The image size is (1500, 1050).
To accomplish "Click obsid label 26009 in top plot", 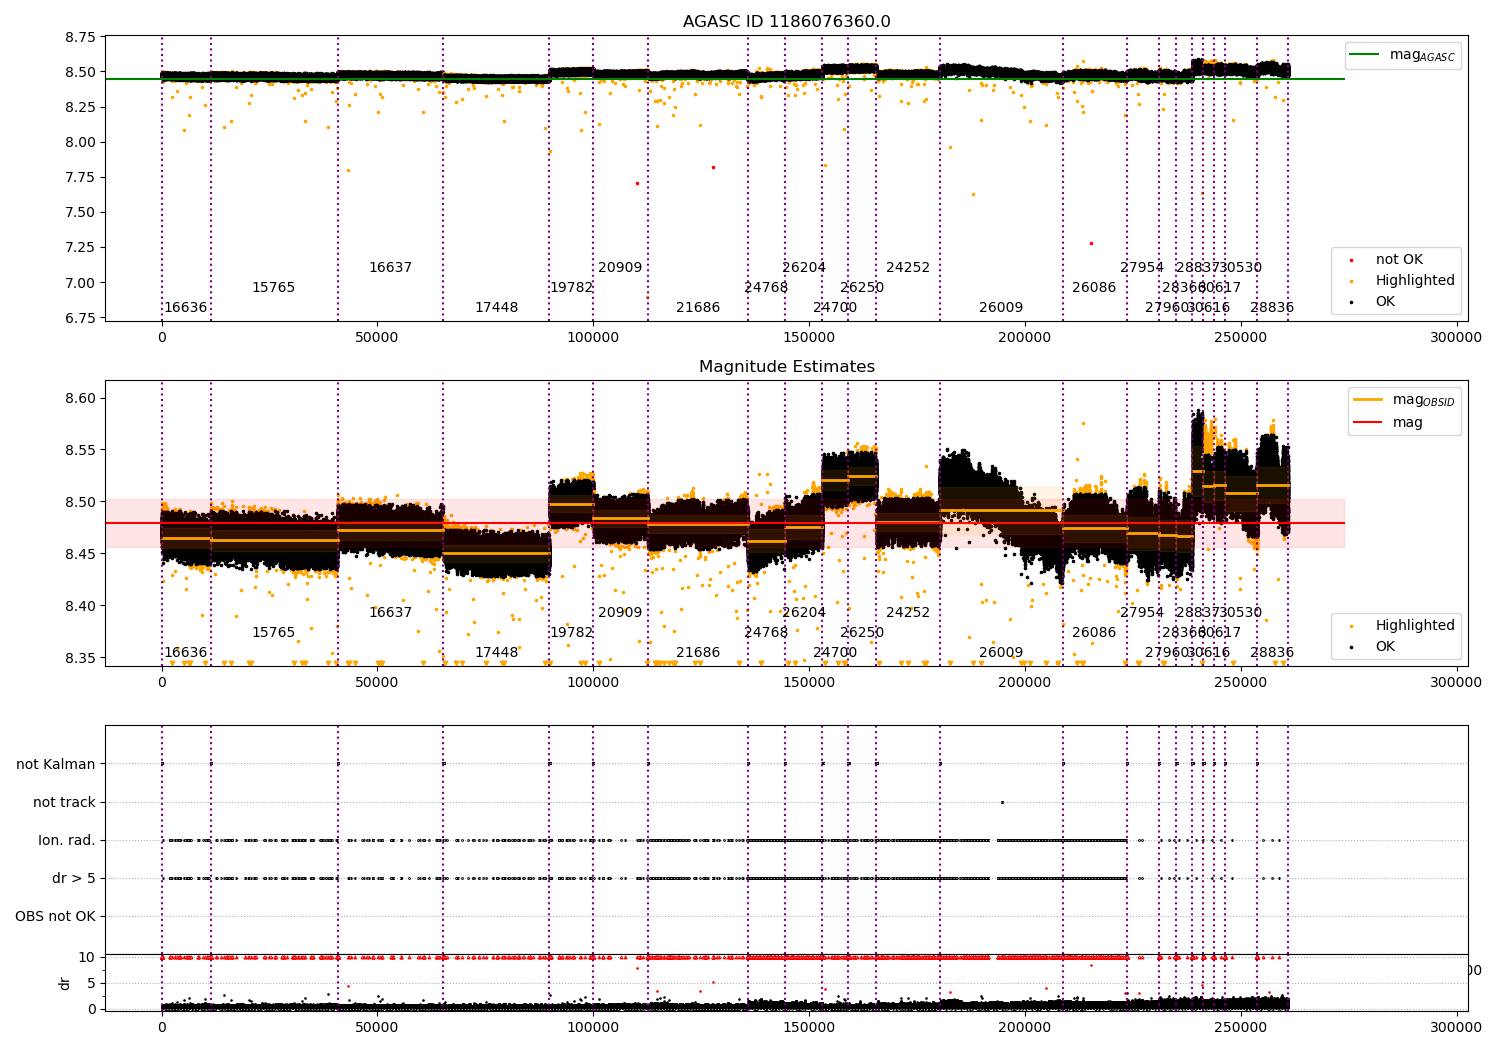I will click(1001, 308).
